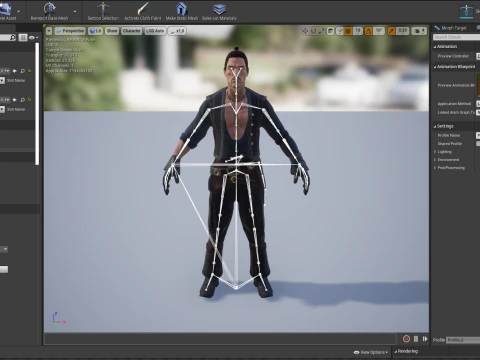This screenshot has height=360, width=480.
Task: Collapse the Rendering section
Action: pyautogui.click(x=396, y=351)
